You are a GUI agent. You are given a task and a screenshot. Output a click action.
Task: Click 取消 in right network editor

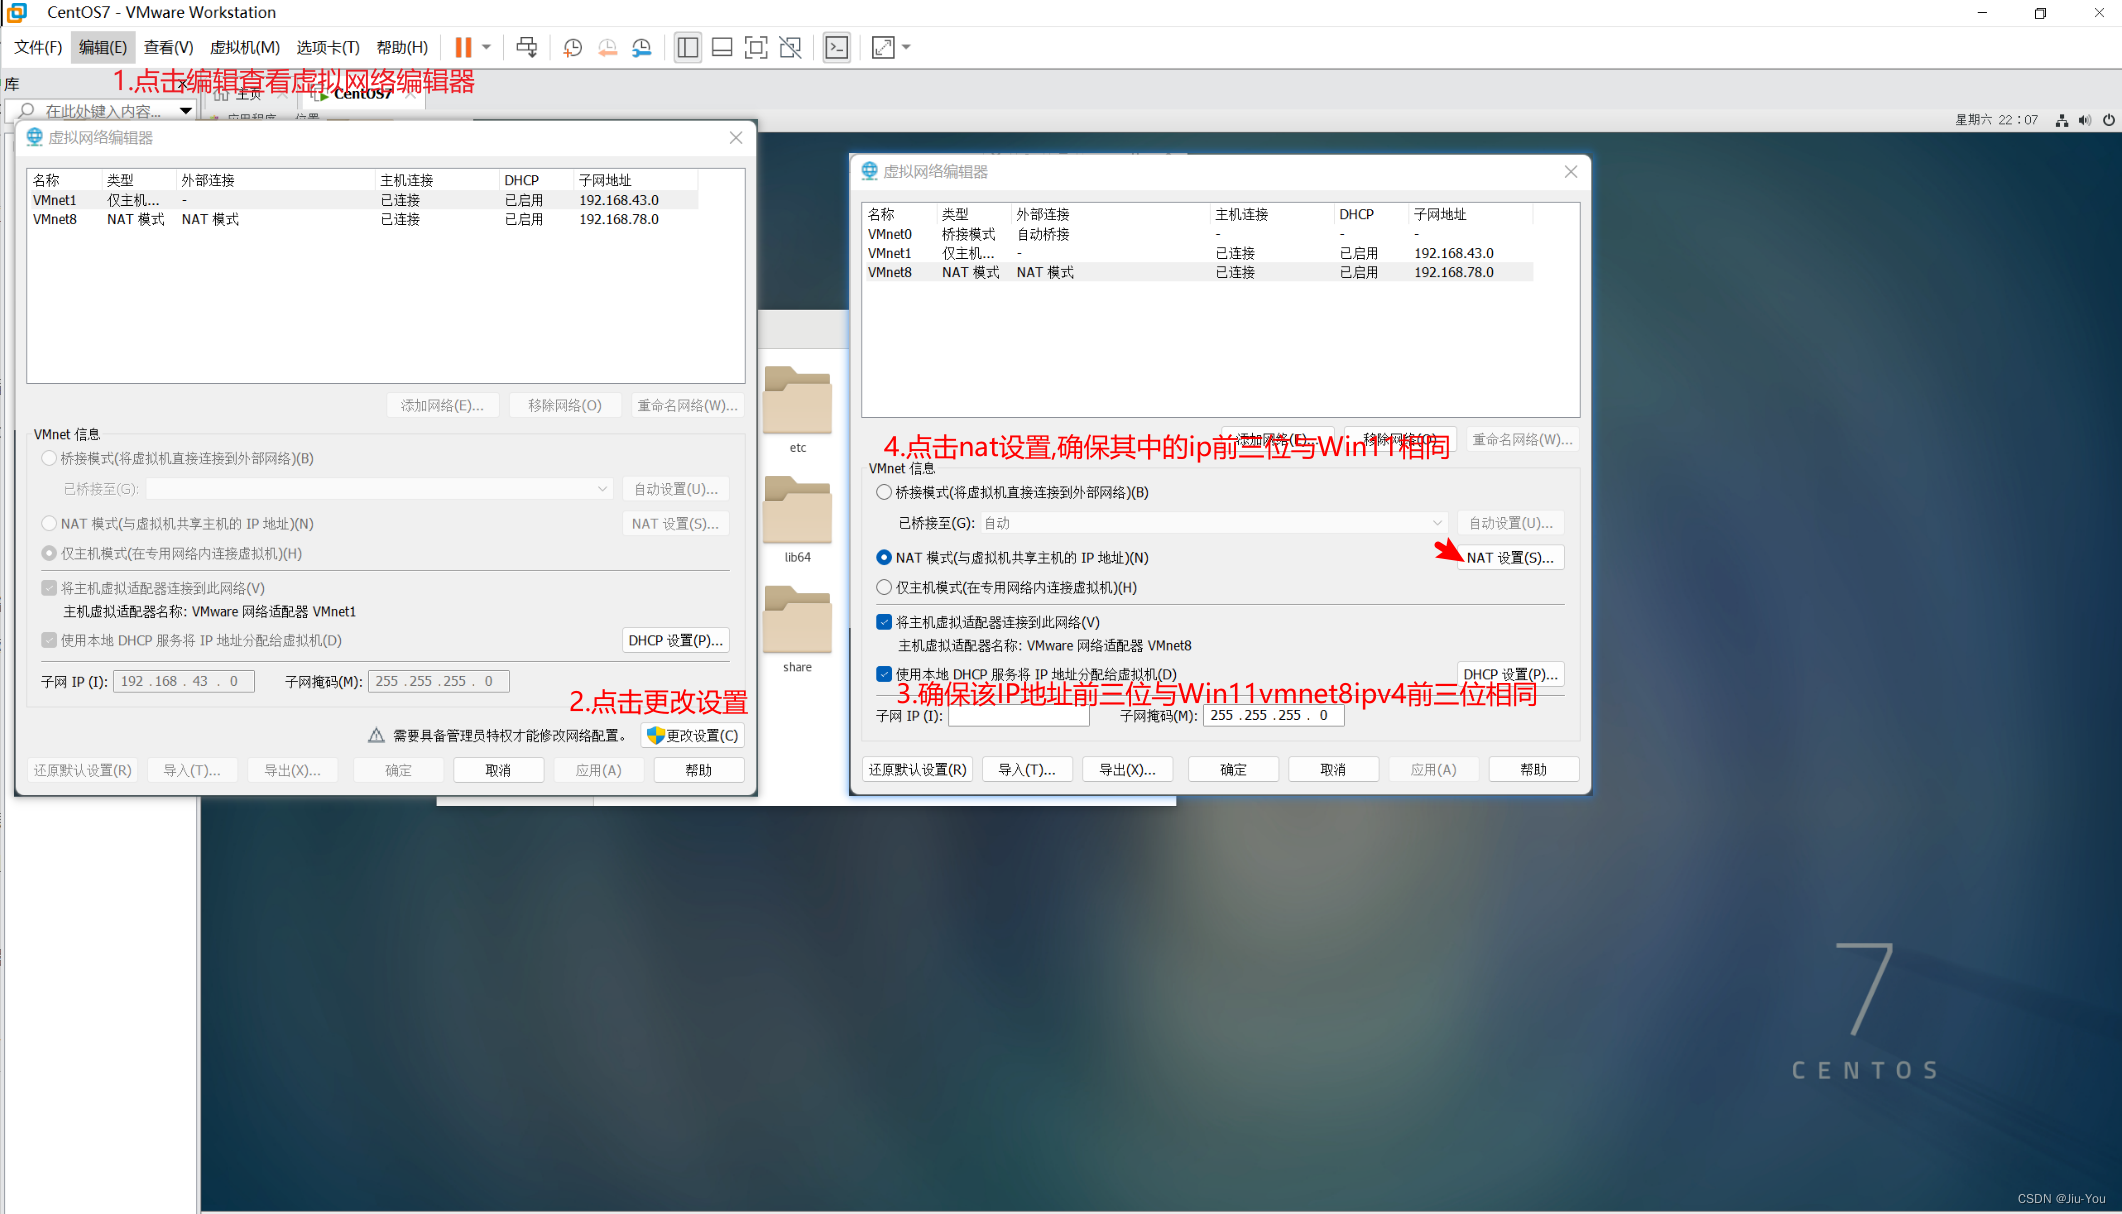click(x=1333, y=769)
